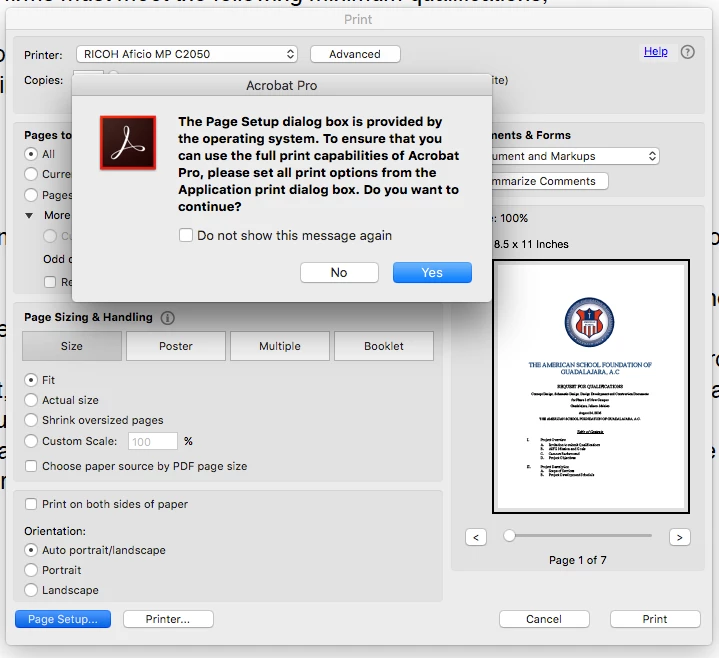The width and height of the screenshot is (719, 658).
Task: Select the Poster tab
Action: coord(176,346)
